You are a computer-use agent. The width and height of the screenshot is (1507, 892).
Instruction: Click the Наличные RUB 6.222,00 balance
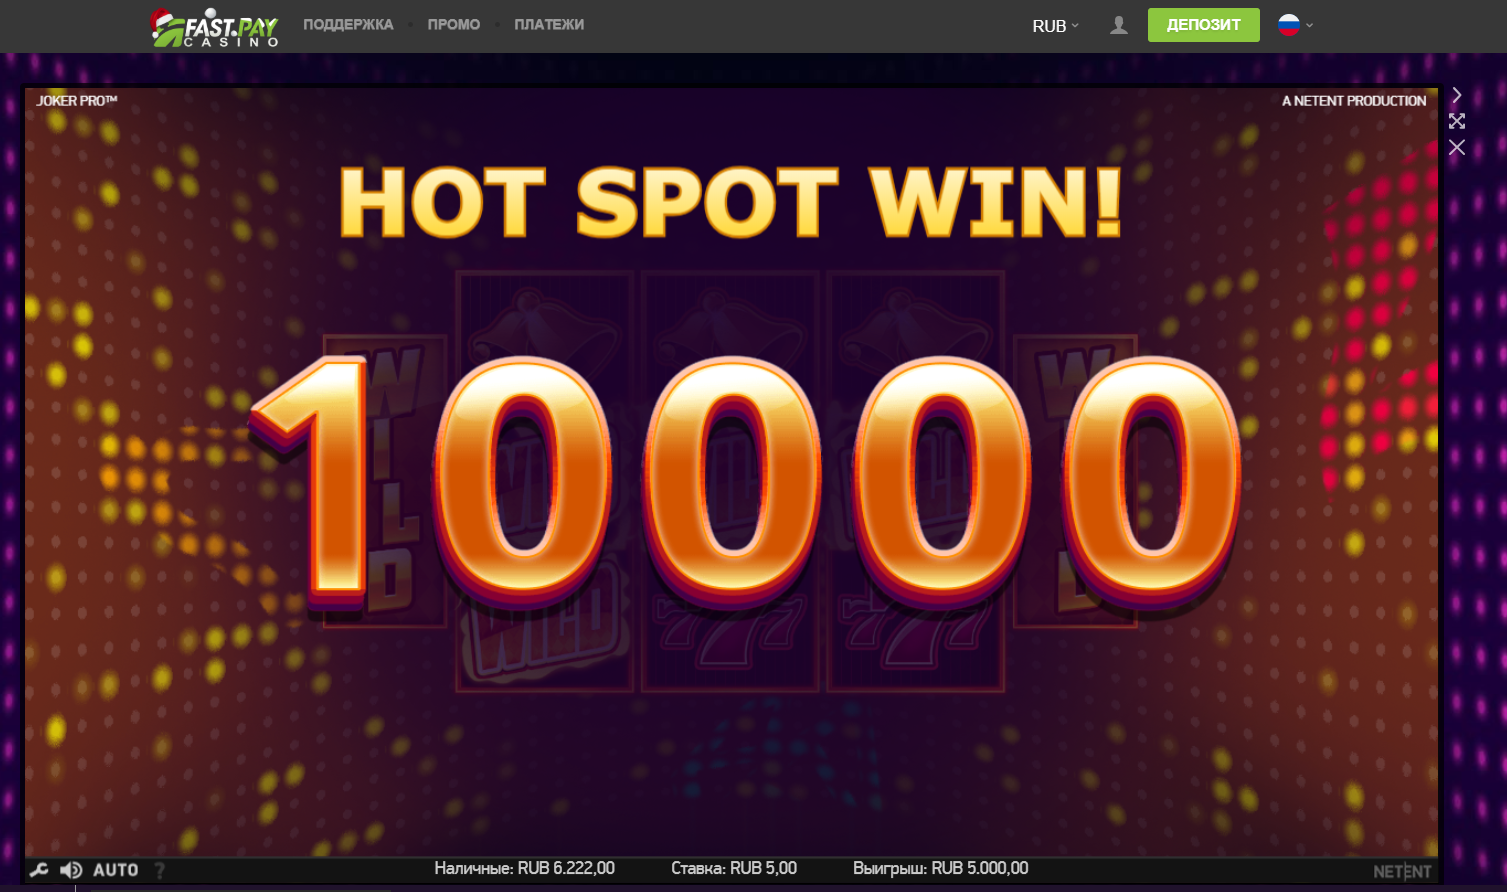tap(525, 868)
